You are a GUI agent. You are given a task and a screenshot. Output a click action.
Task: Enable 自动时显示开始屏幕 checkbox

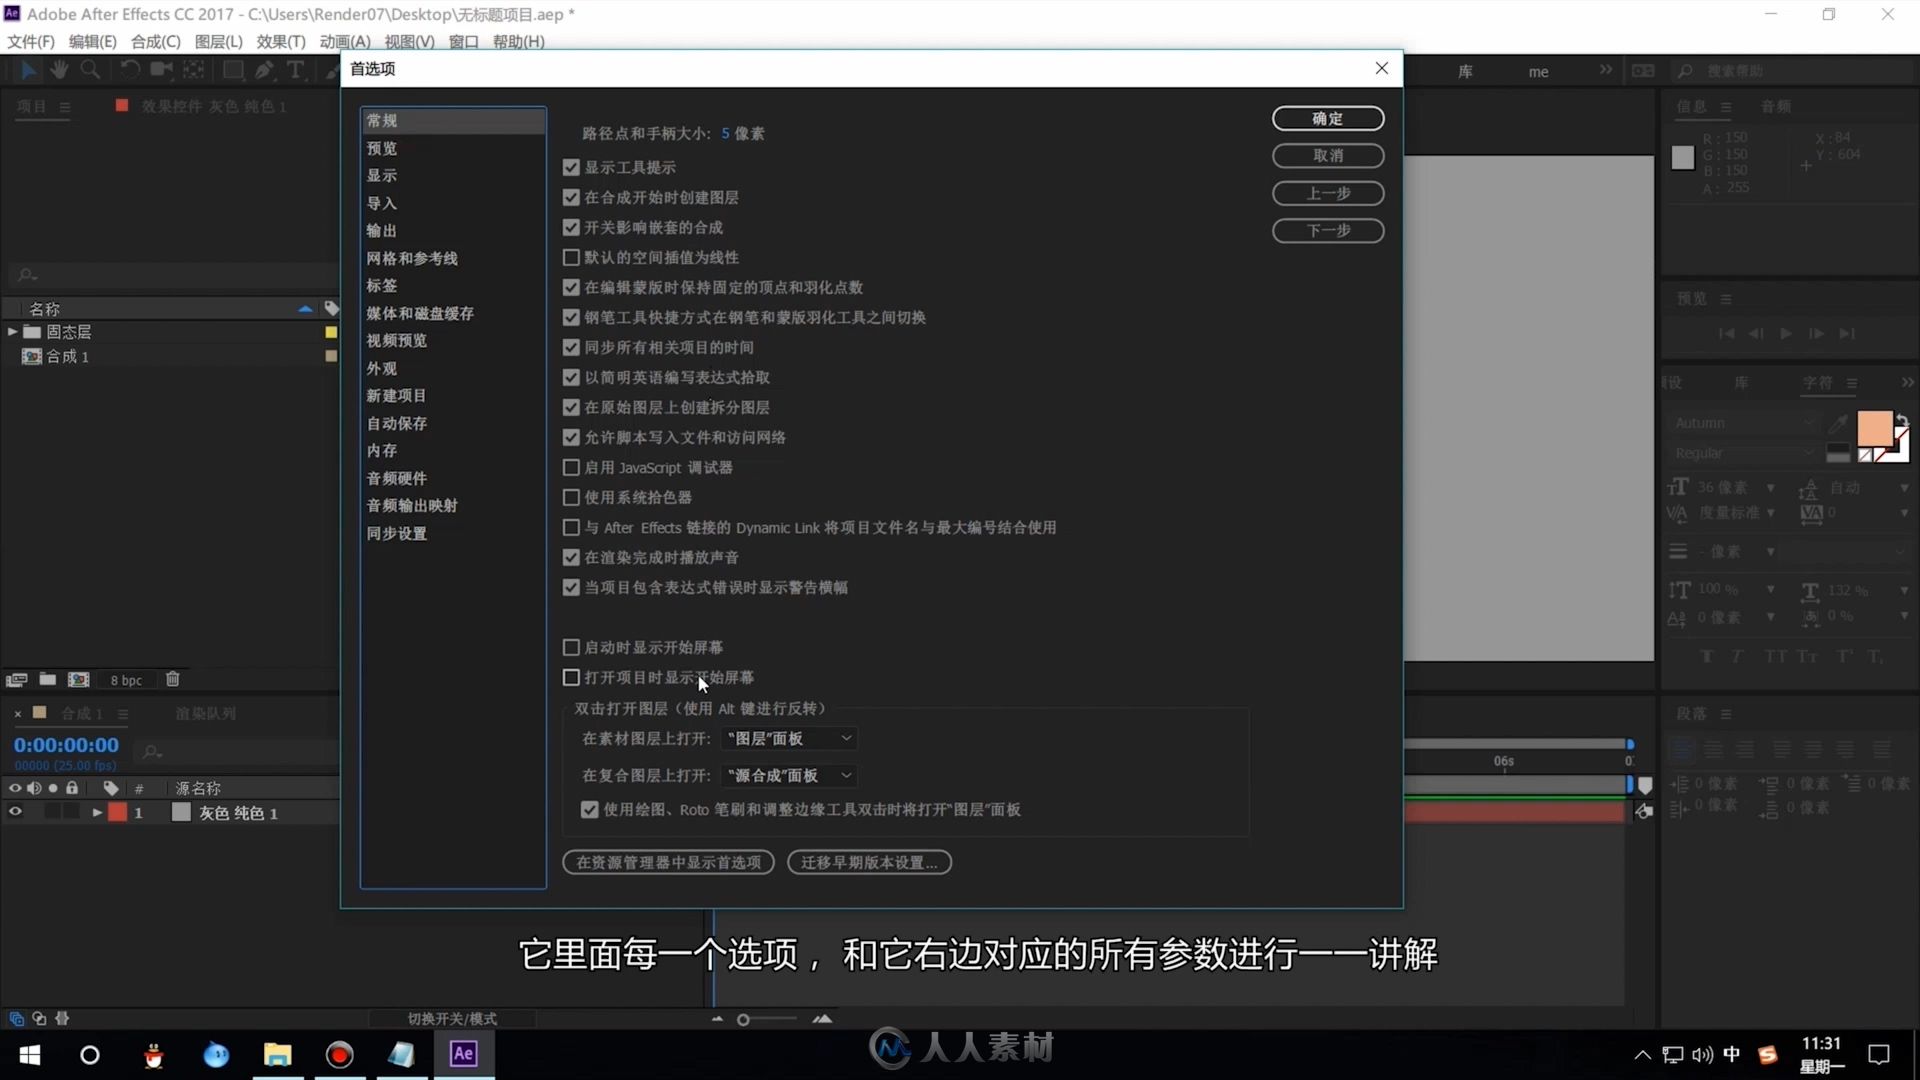[571, 646]
